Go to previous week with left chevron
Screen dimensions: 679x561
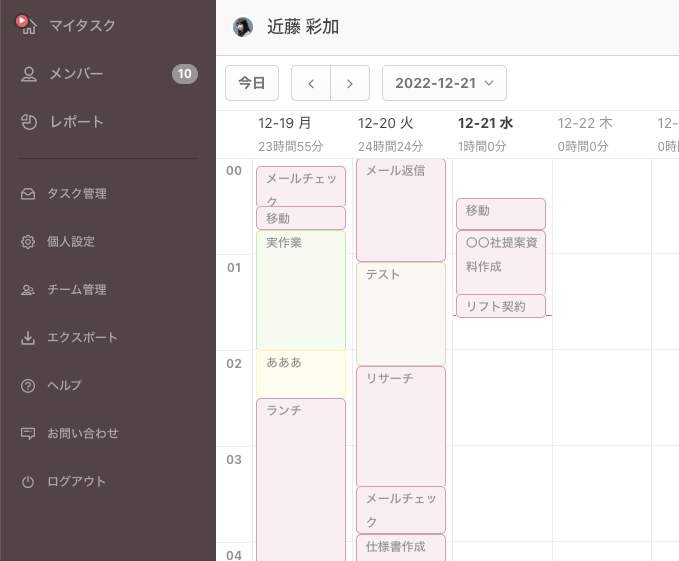(311, 83)
